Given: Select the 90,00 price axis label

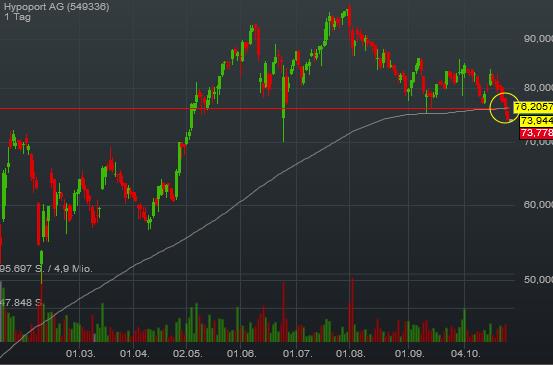Looking at the screenshot, I should coord(538,39).
